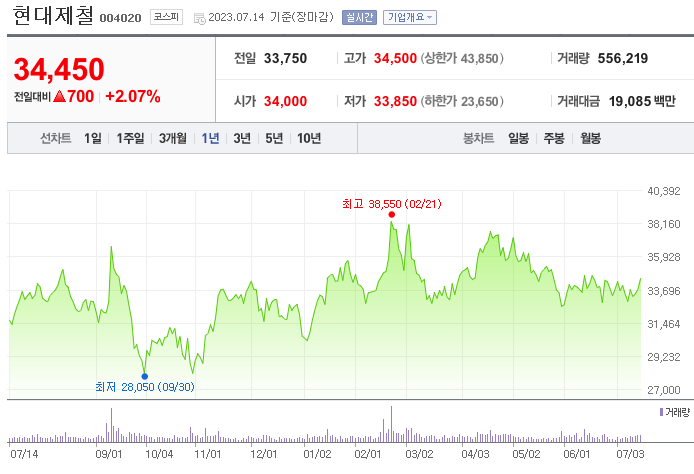Select the 1일 line chart tab

pos(93,139)
